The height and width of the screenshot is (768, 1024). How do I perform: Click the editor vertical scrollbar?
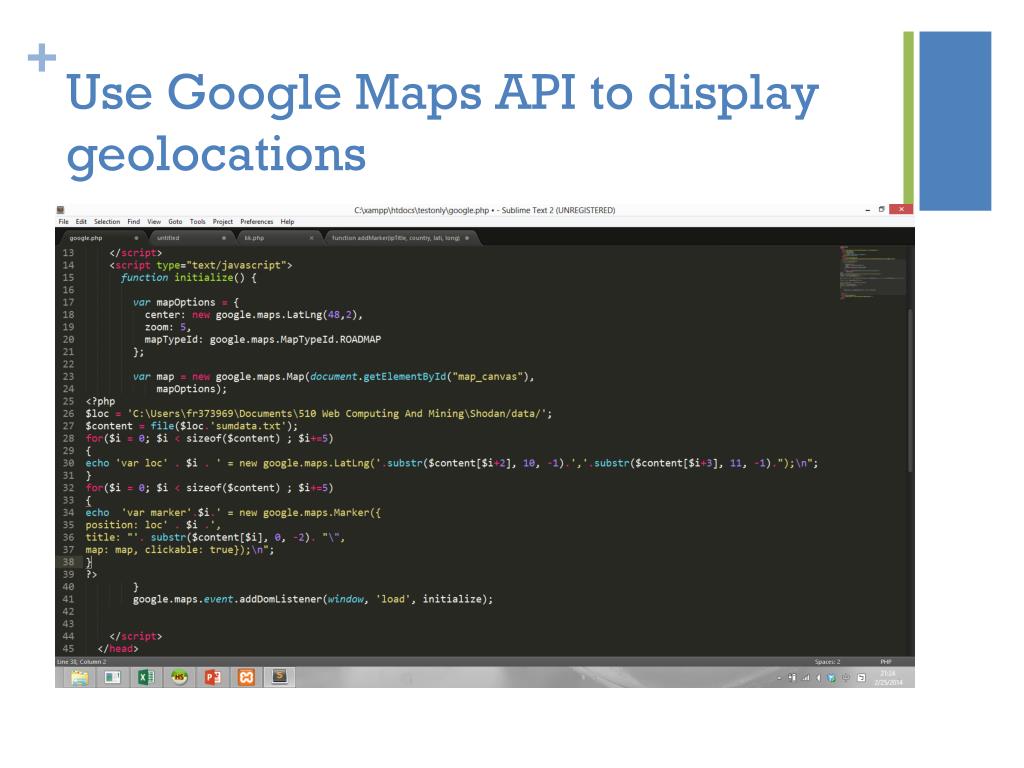pyautogui.click(x=910, y=391)
